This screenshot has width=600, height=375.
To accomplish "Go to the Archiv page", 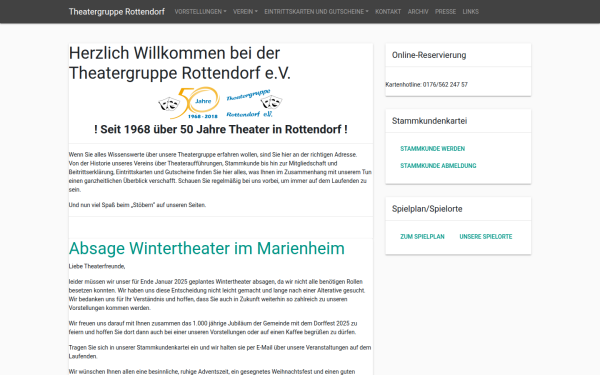I will [x=418, y=11].
